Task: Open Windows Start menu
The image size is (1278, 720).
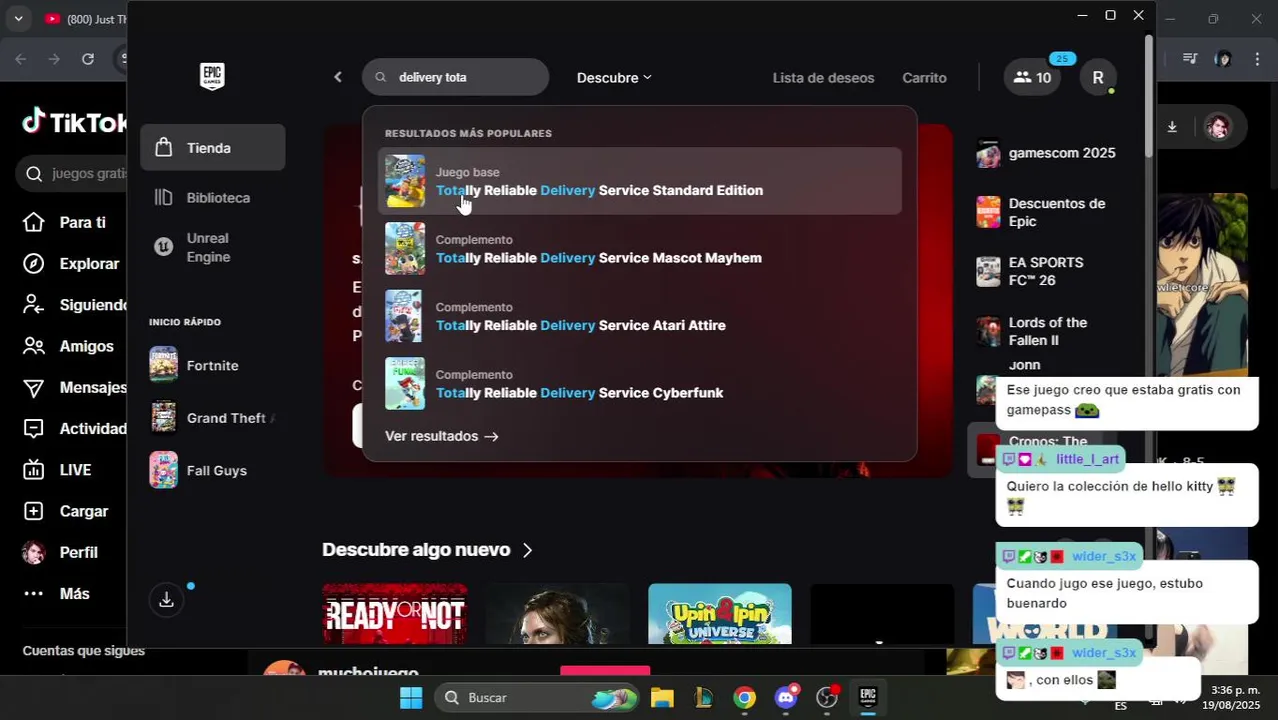Action: (411, 697)
